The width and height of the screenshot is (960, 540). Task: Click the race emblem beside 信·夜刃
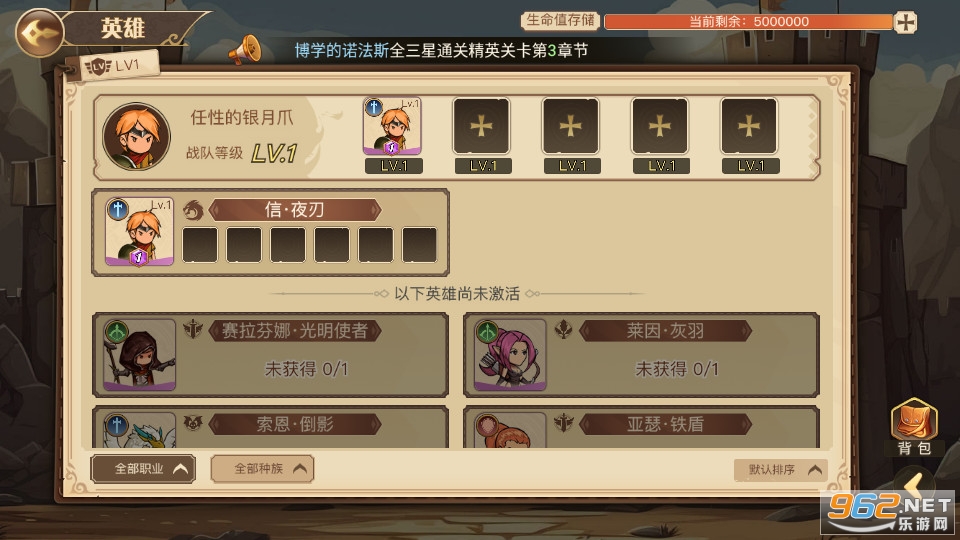point(193,210)
